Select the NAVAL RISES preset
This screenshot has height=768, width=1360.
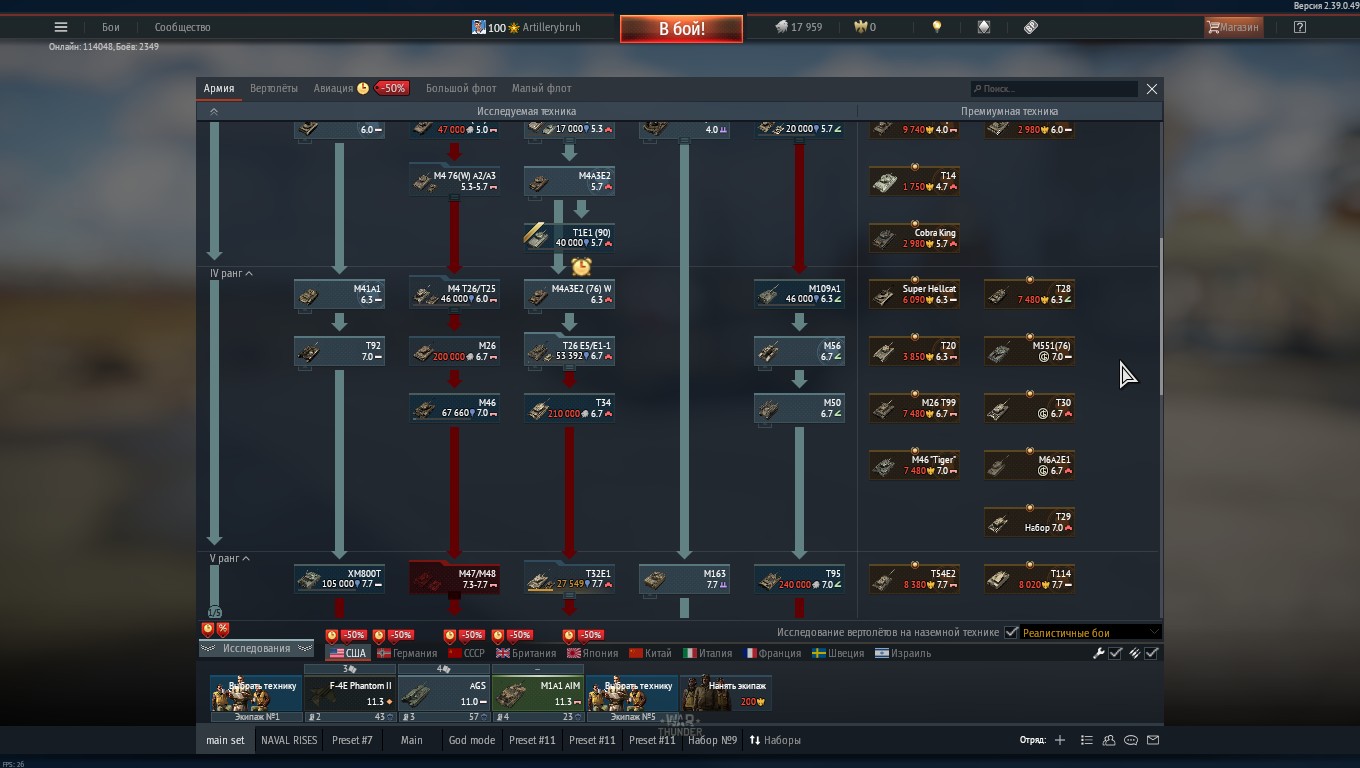pos(289,740)
